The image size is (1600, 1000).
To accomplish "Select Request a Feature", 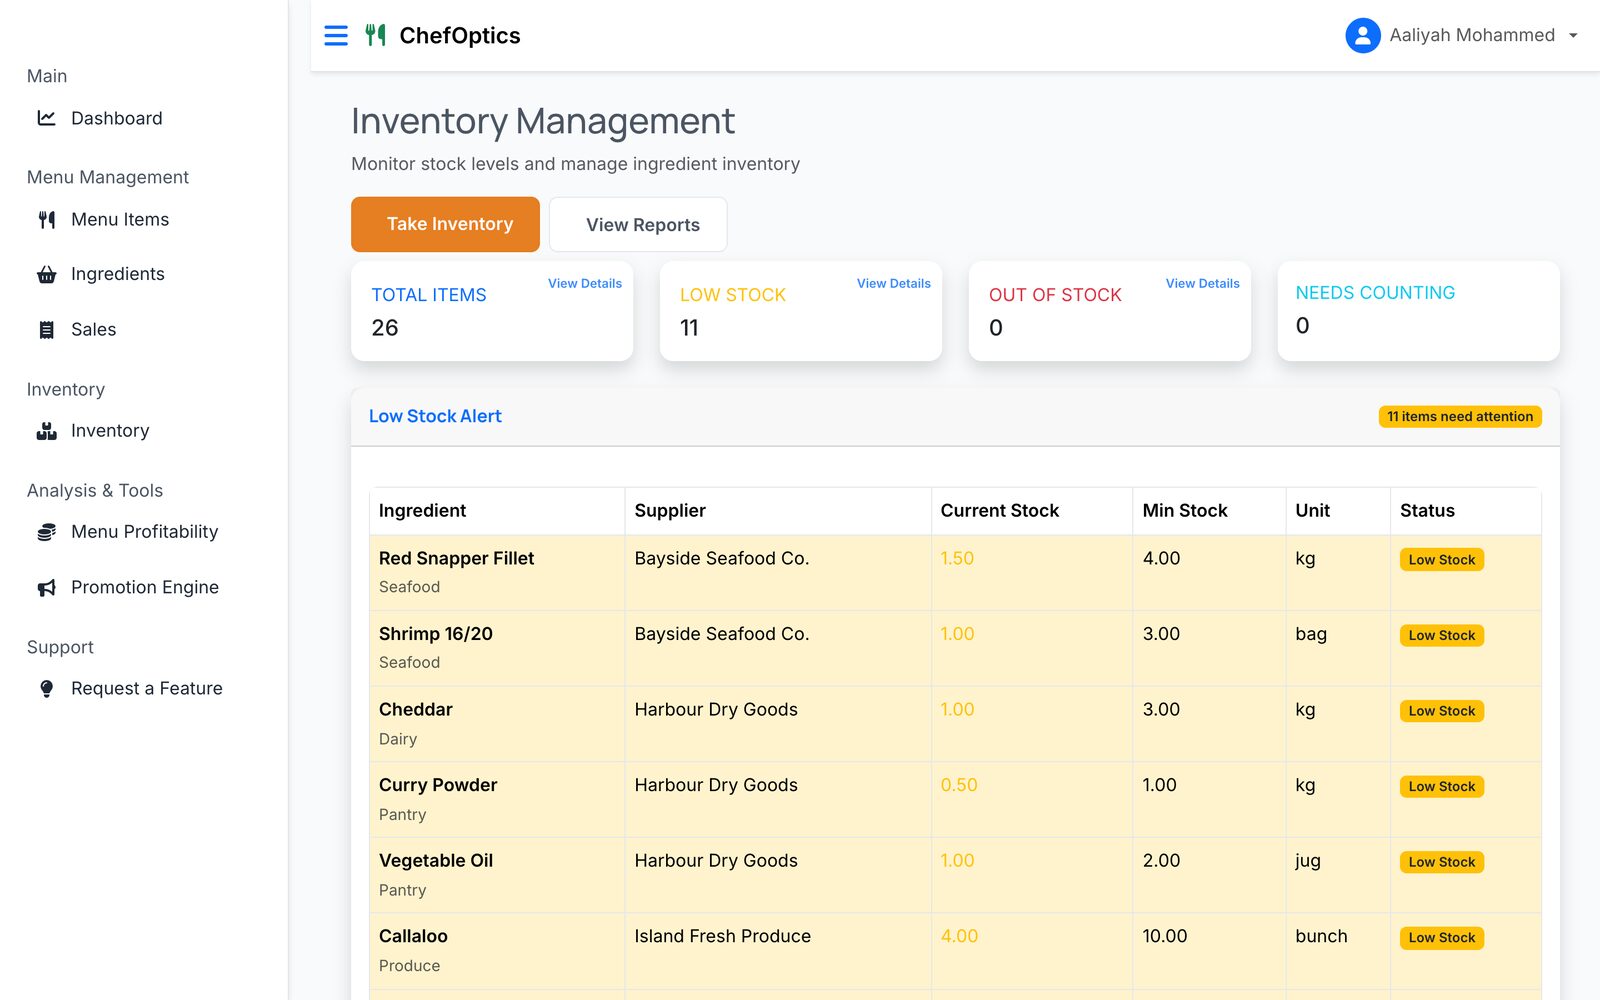I will 147,689.
